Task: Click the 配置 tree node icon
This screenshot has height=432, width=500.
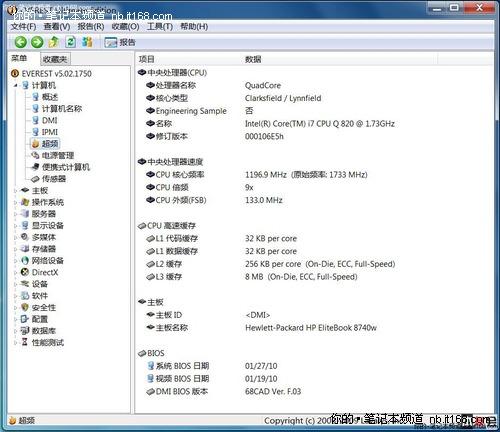Action: pos(25,319)
